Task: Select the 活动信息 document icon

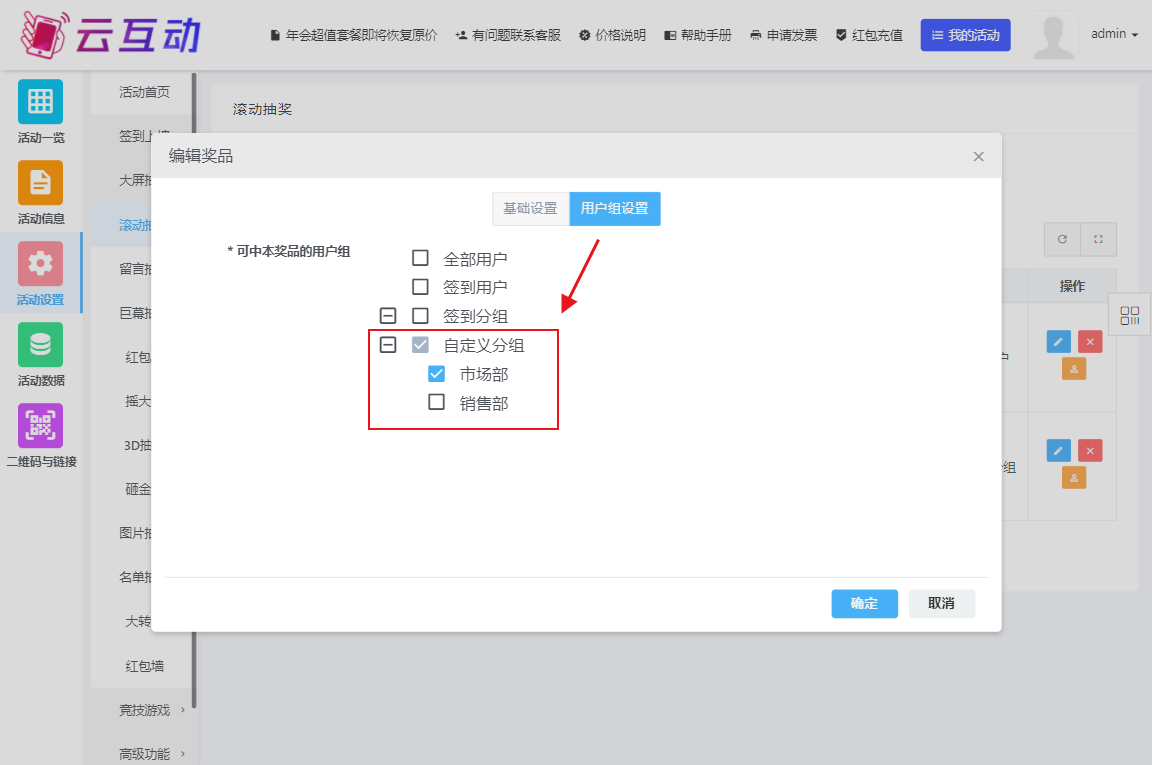Action: point(40,182)
